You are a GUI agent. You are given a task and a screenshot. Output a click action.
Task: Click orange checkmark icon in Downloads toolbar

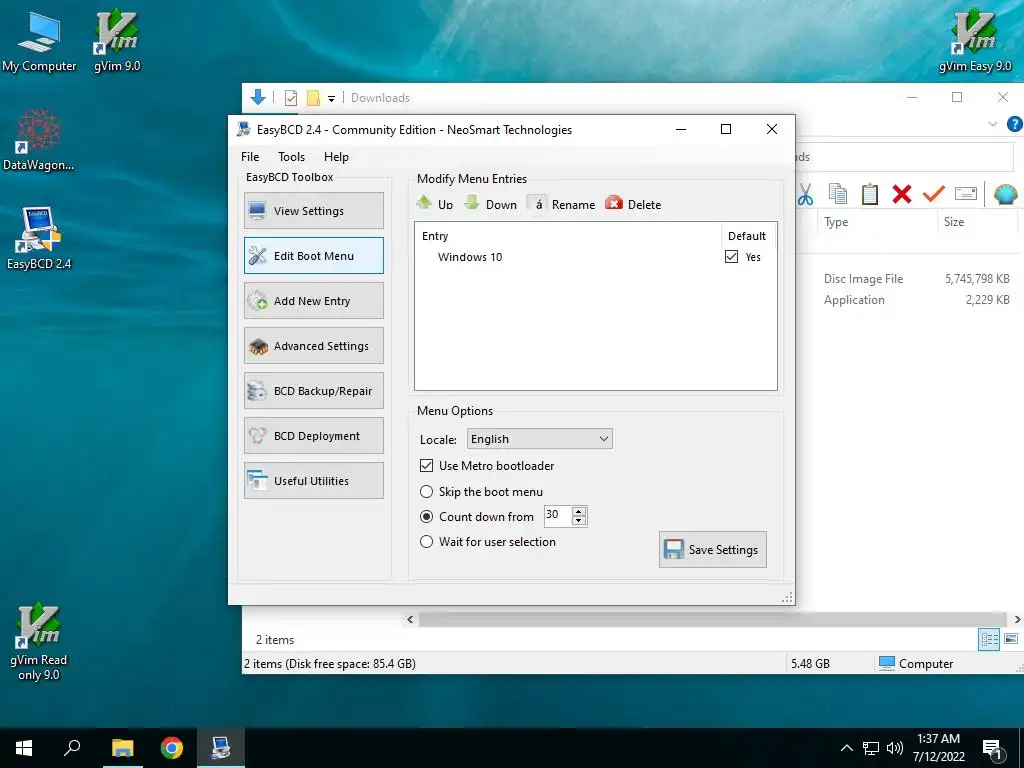[x=934, y=194]
